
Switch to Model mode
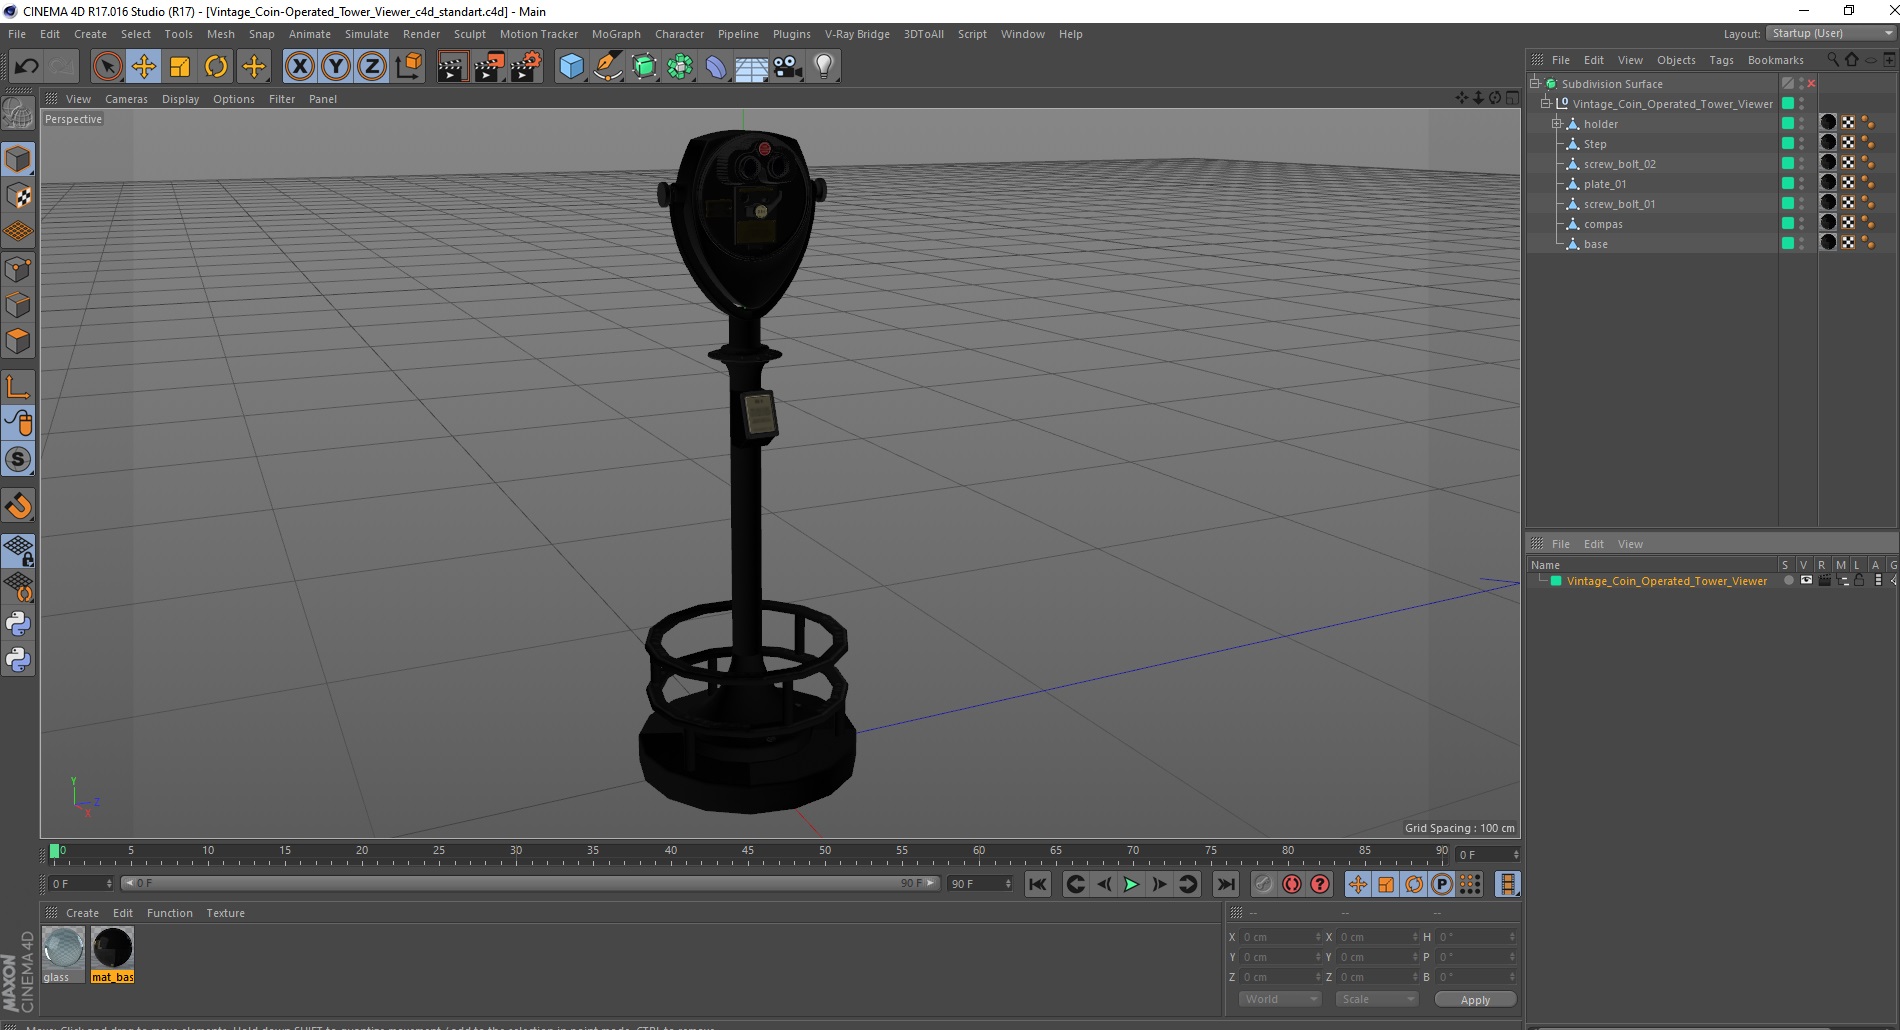coord(18,159)
